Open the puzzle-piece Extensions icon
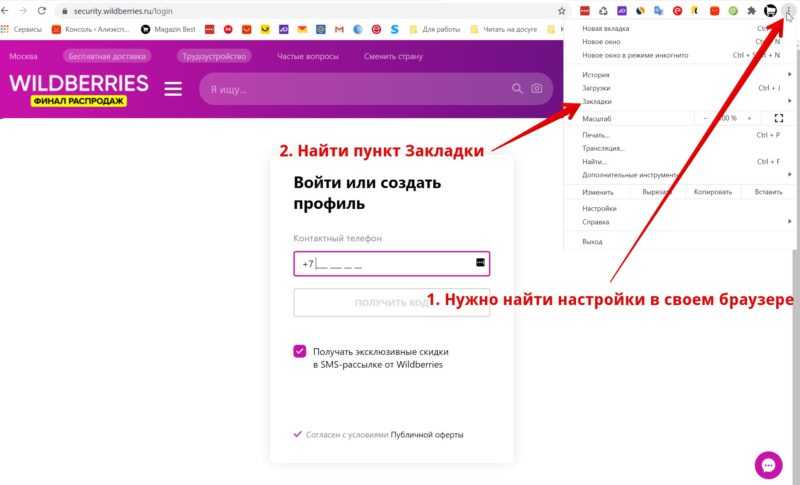This screenshot has height=485, width=800. [751, 11]
